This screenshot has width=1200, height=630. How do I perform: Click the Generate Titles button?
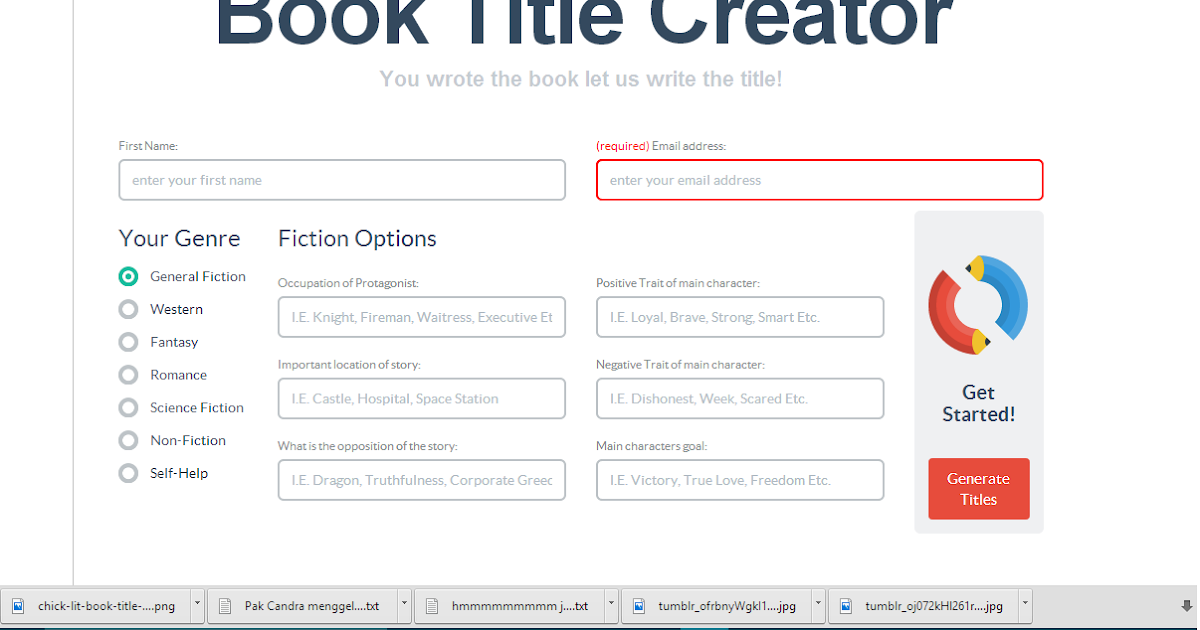coord(978,489)
